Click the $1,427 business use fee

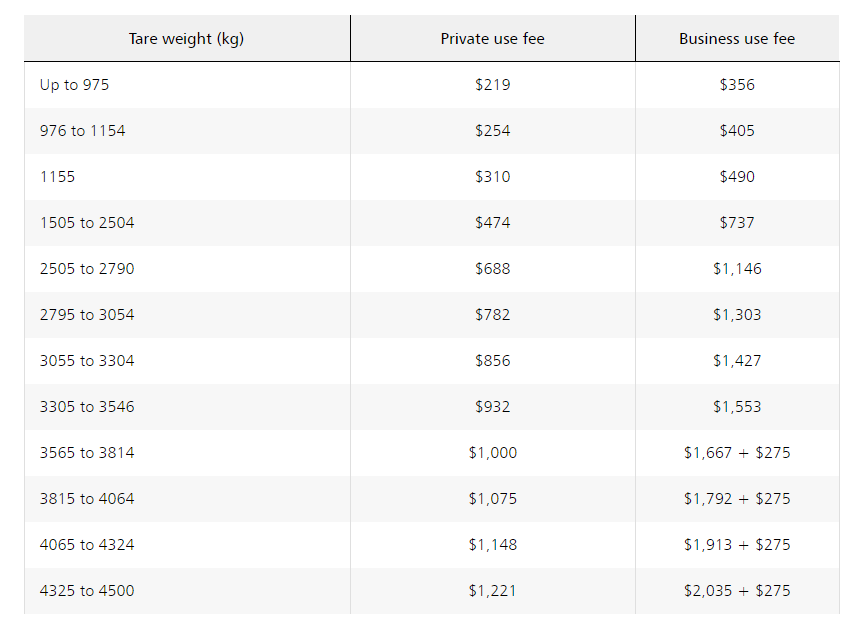pos(737,361)
